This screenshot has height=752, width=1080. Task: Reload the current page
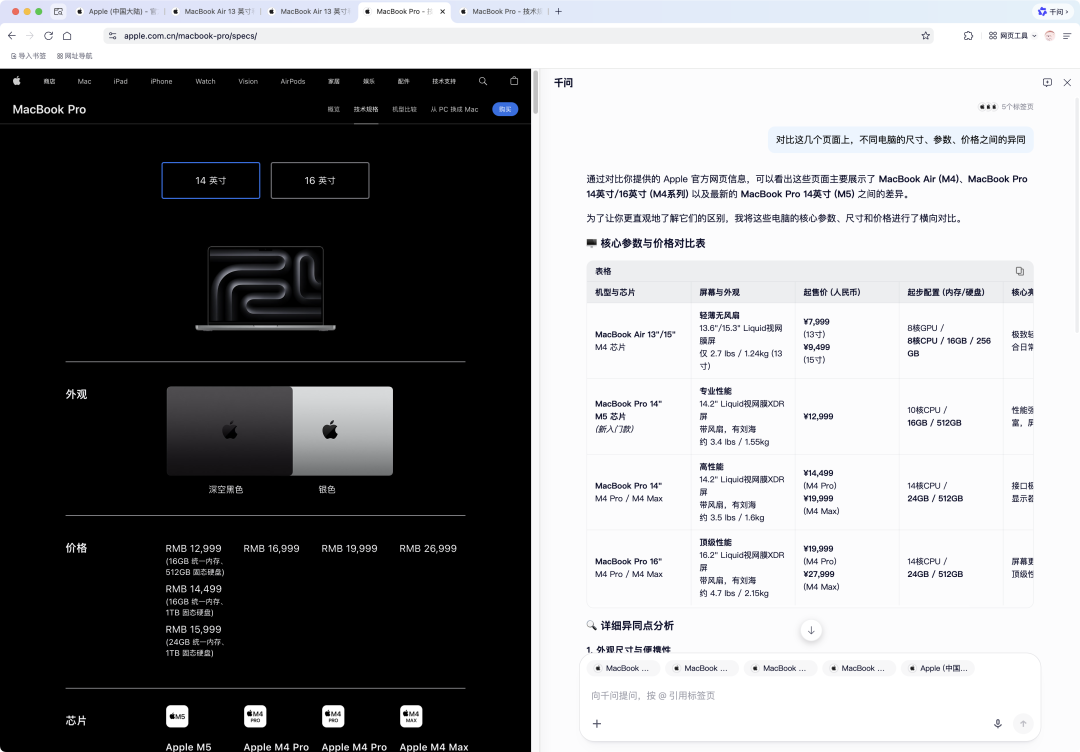coord(48,36)
